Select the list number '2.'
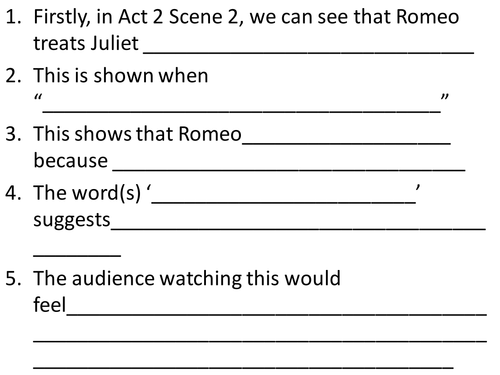Screen dimensions: 500x375 tap(13, 76)
